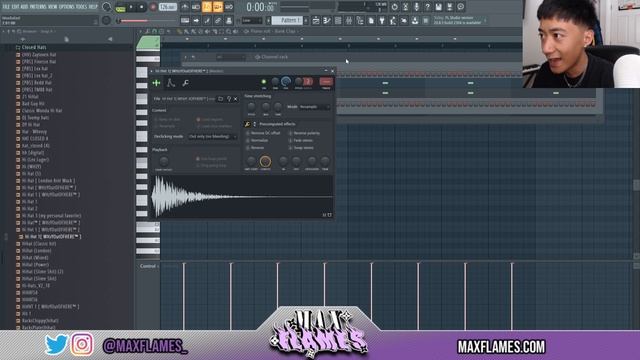Select the envelope/instrument settings tab icon
The height and width of the screenshot is (360, 640).
(171, 83)
